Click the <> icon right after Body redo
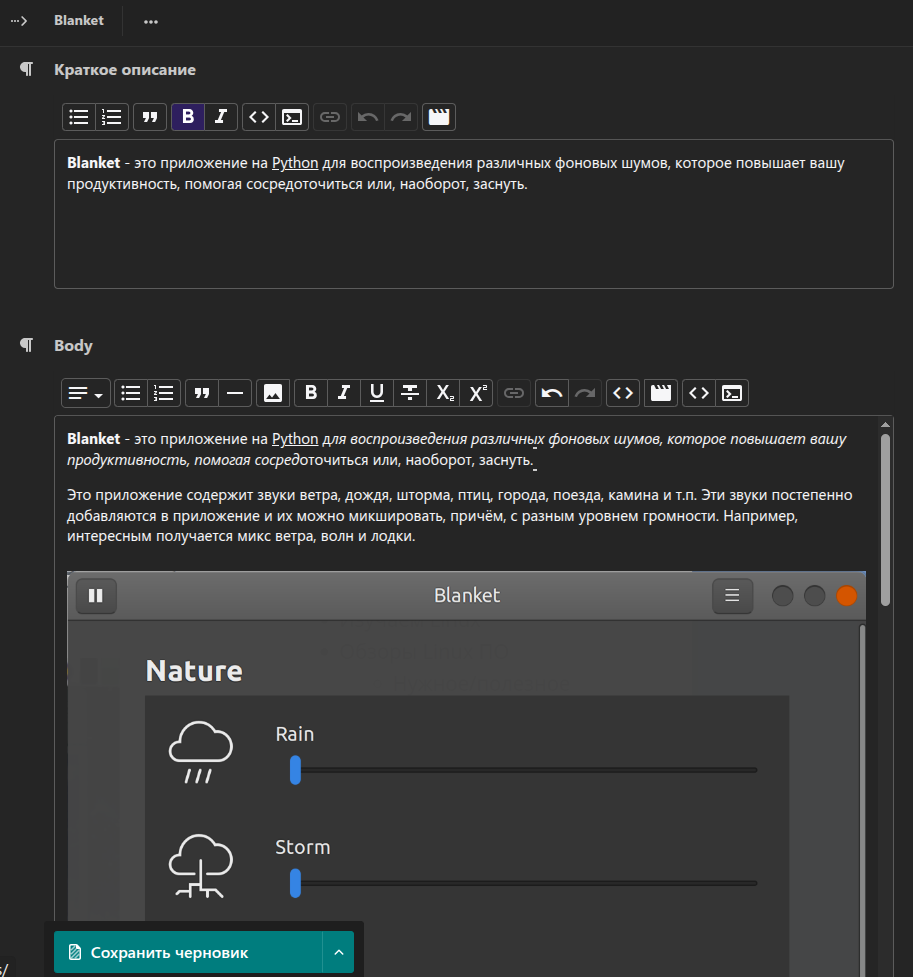 623,393
